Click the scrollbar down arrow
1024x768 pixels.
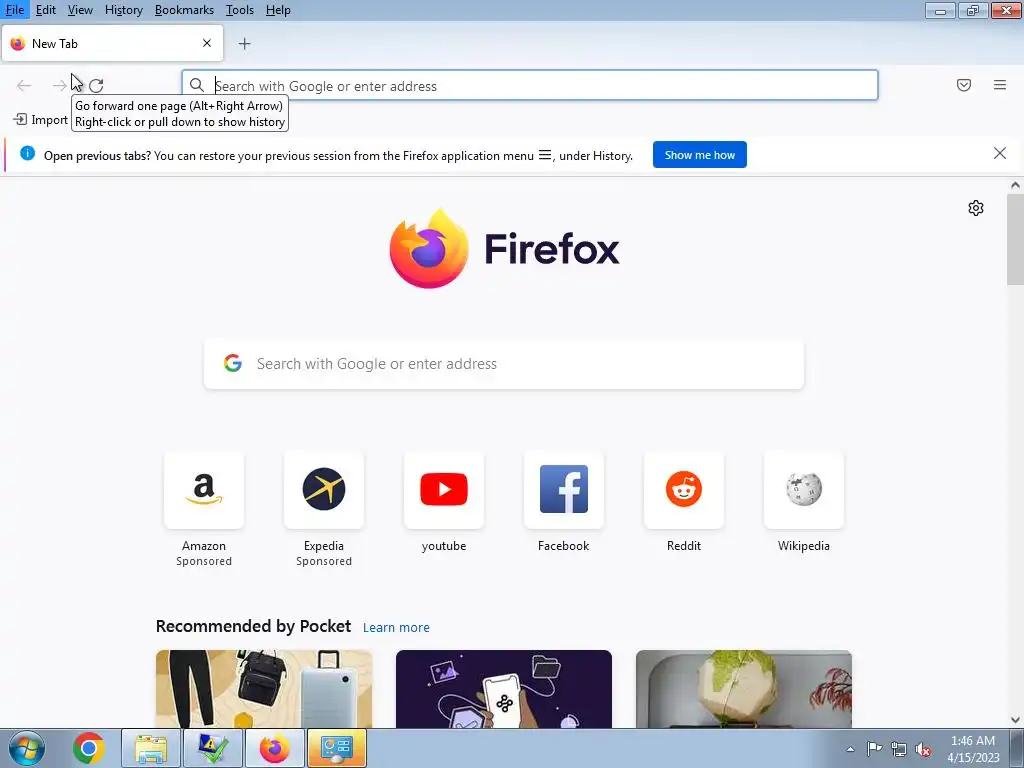click(1015, 720)
